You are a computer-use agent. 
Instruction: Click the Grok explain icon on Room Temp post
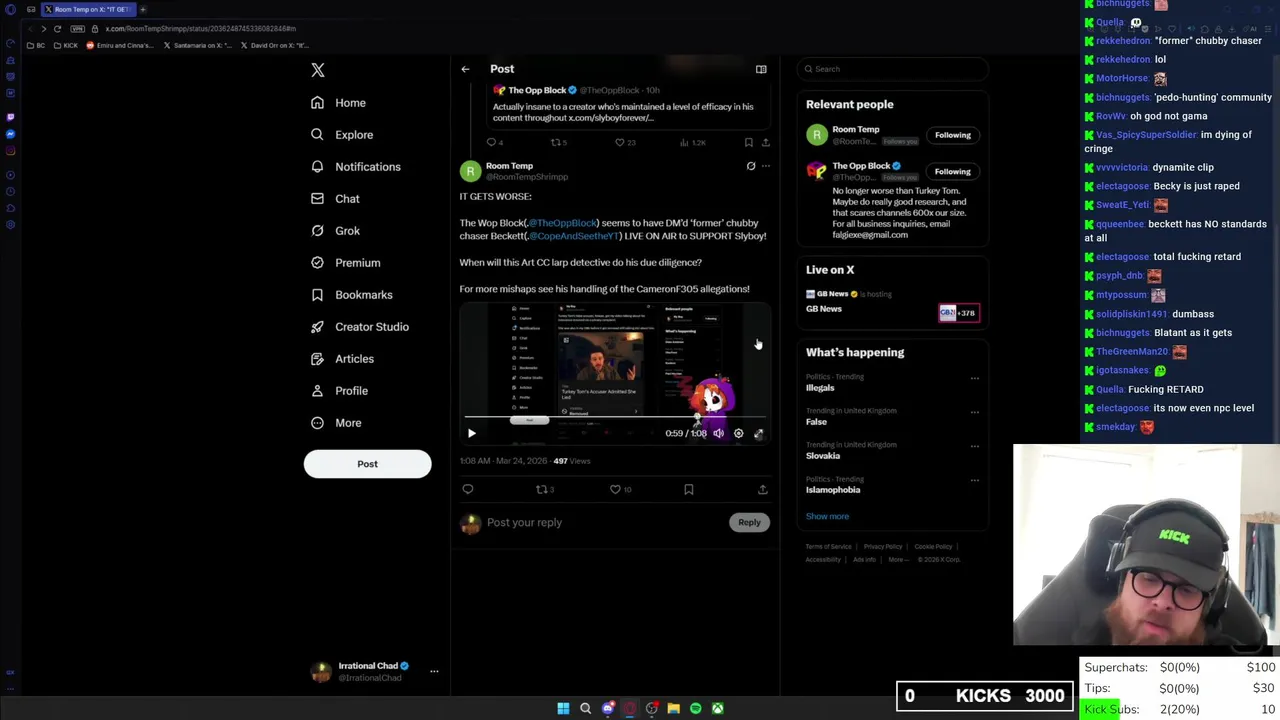(x=751, y=166)
